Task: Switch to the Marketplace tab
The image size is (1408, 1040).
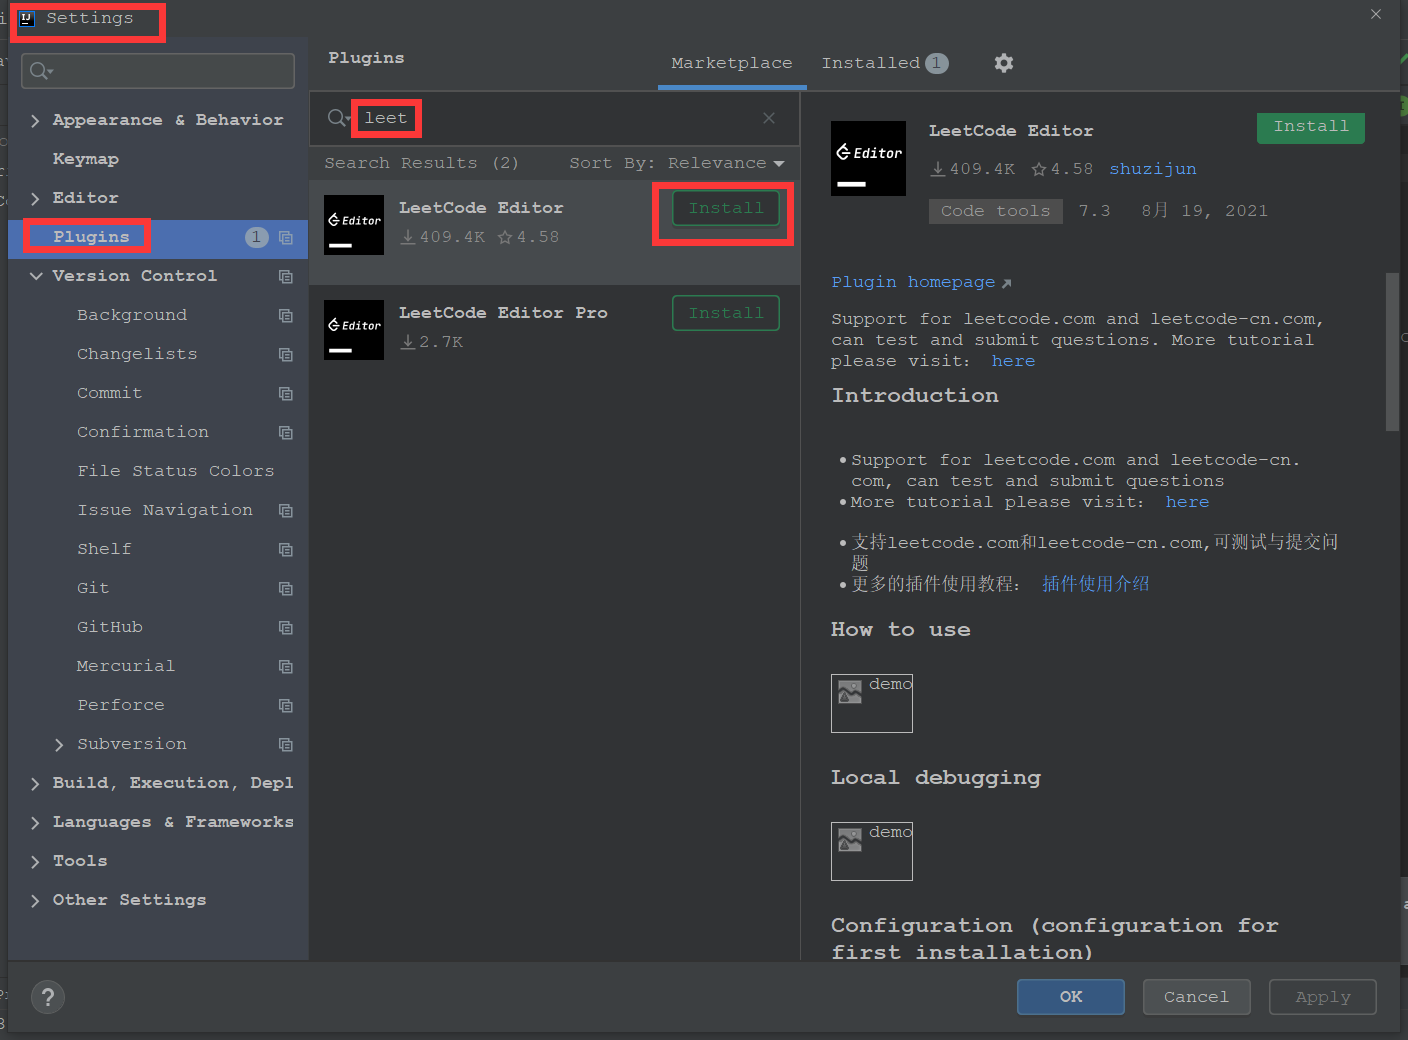Action: pyautogui.click(x=732, y=63)
